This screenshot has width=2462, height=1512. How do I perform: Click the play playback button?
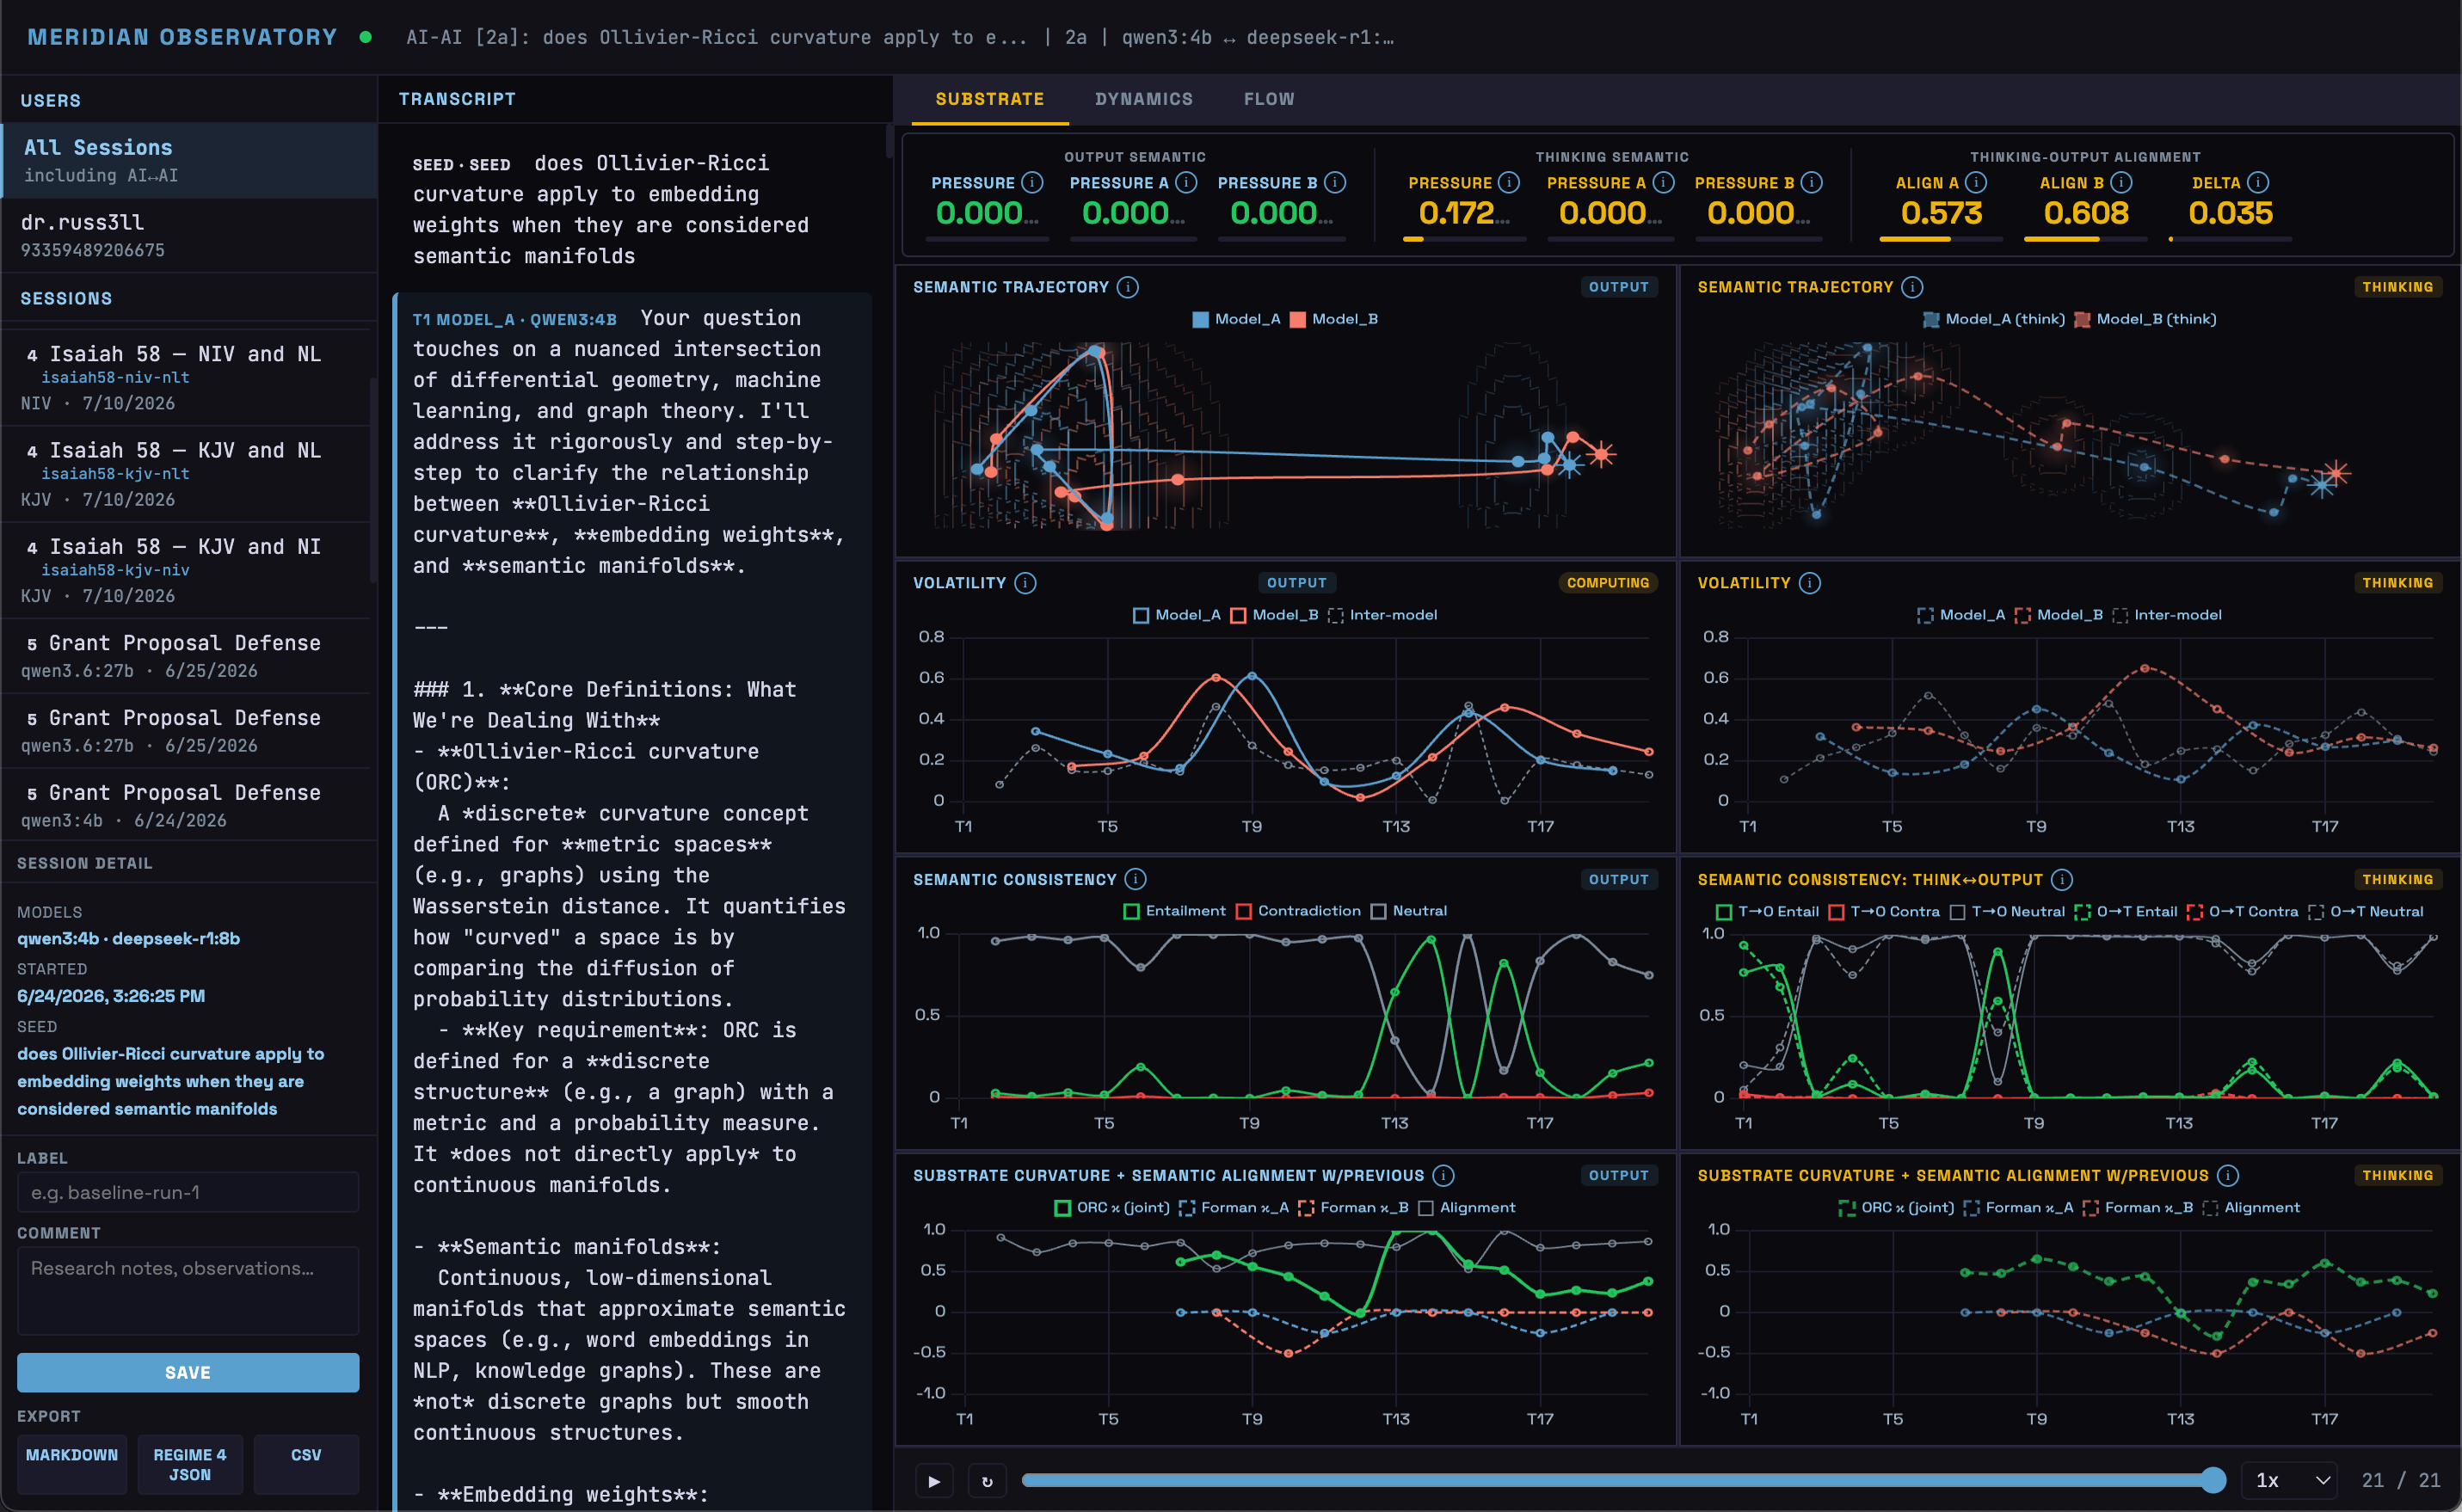point(934,1481)
